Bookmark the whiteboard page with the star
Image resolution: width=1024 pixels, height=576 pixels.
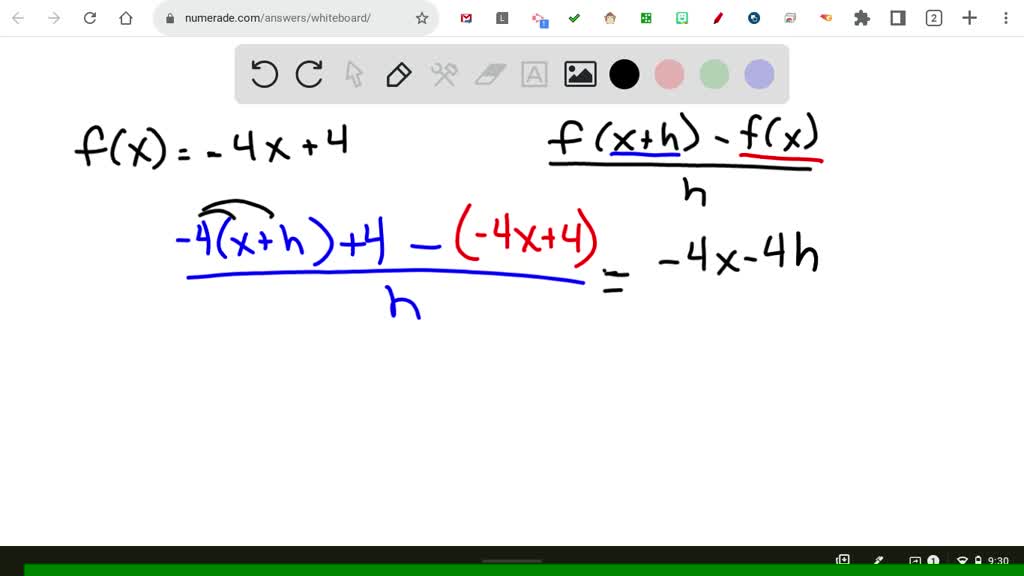pyautogui.click(x=421, y=17)
